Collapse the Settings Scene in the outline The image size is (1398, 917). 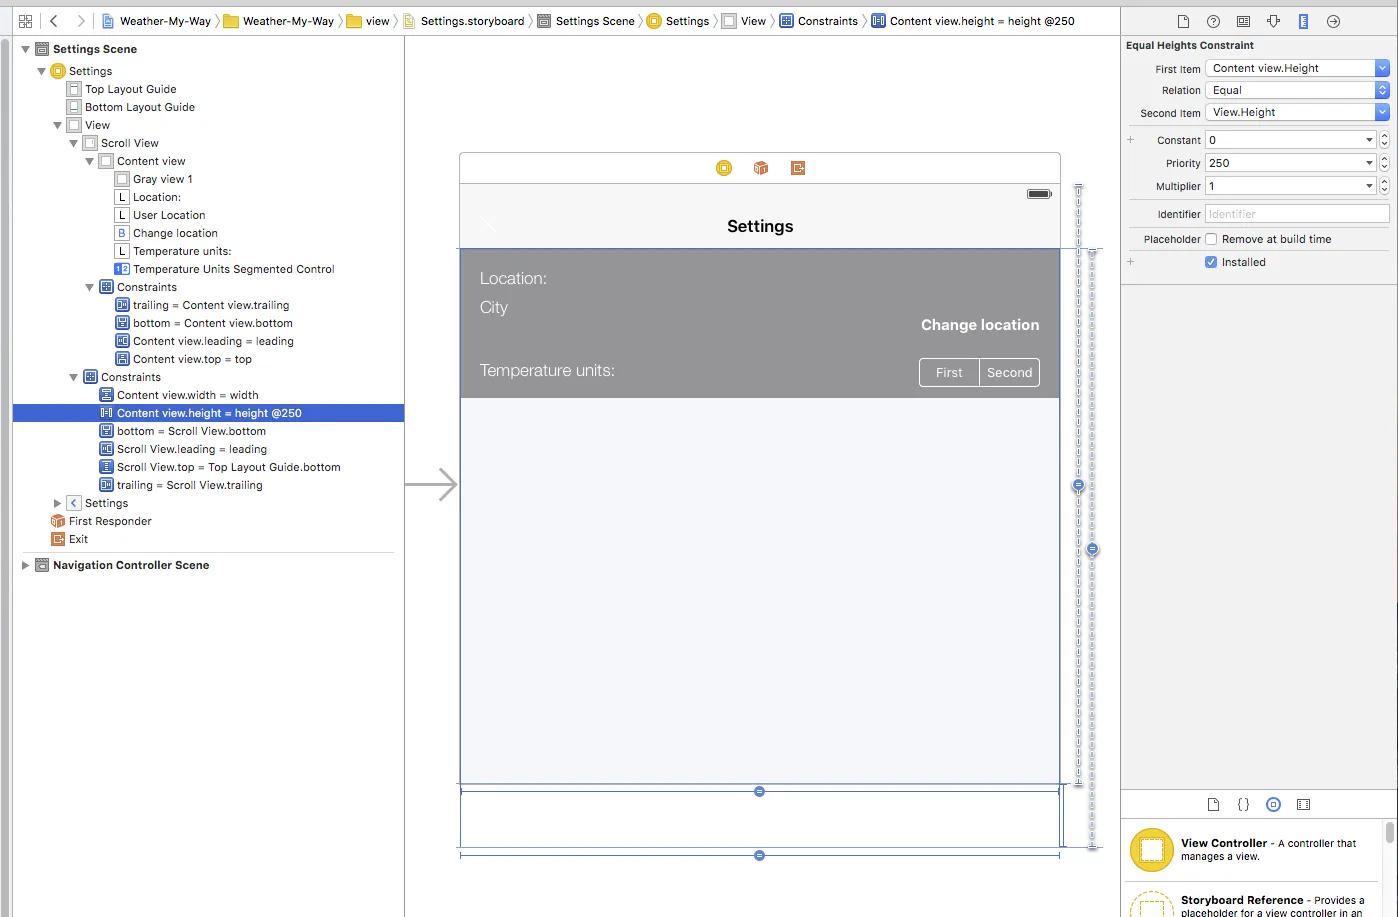[x=26, y=49]
